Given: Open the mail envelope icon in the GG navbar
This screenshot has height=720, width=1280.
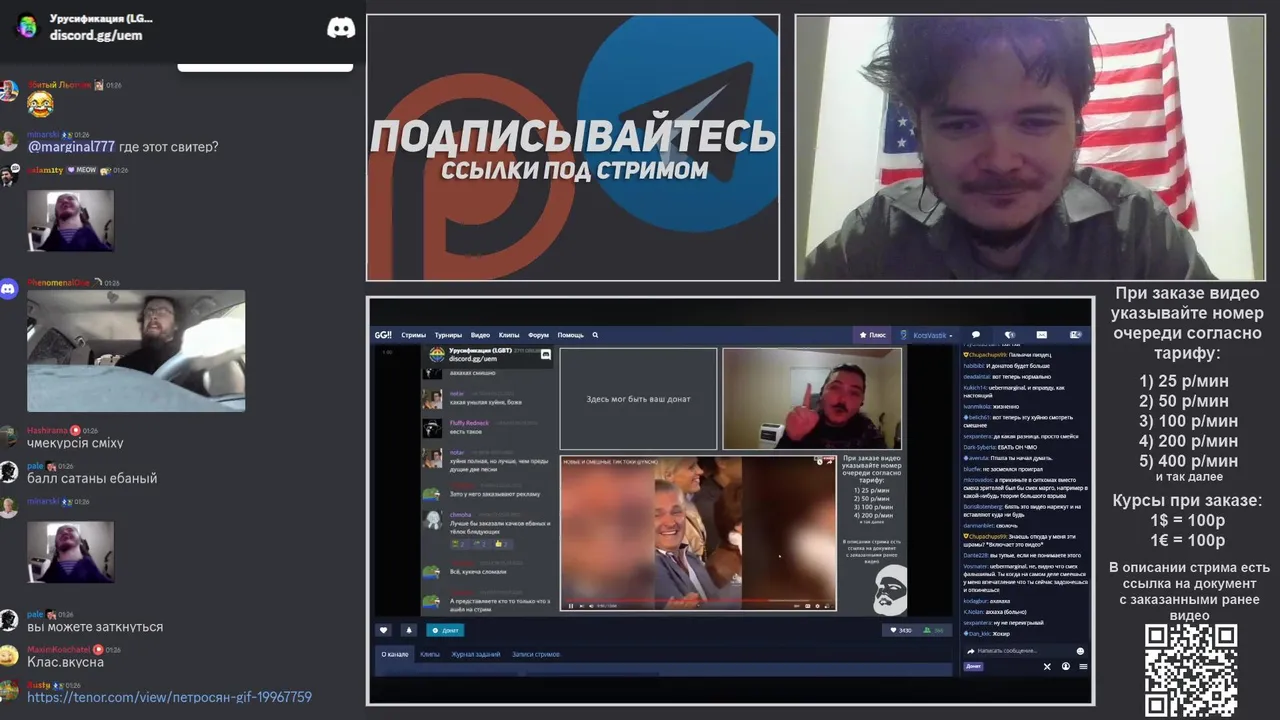Looking at the screenshot, I should 1041,335.
